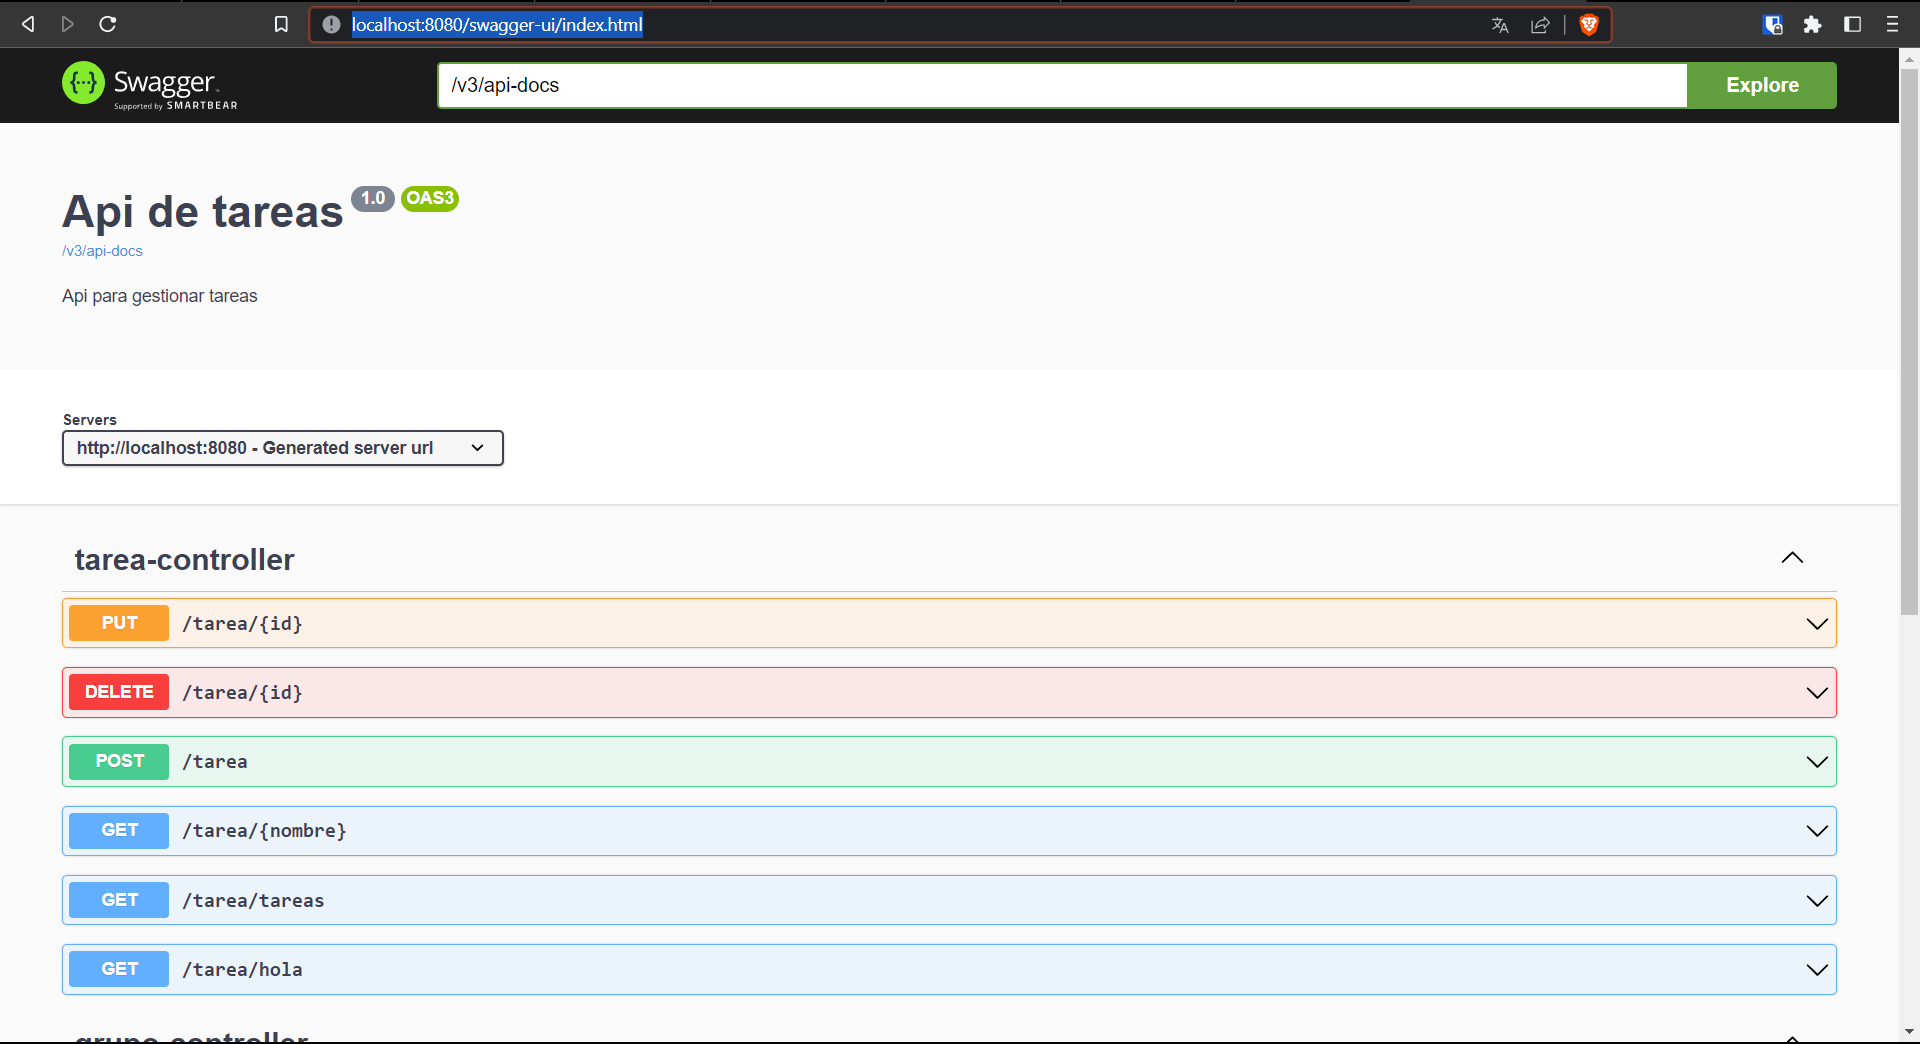Image resolution: width=1920 pixels, height=1044 pixels.
Task: Click the PUT method badge
Action: point(119,623)
